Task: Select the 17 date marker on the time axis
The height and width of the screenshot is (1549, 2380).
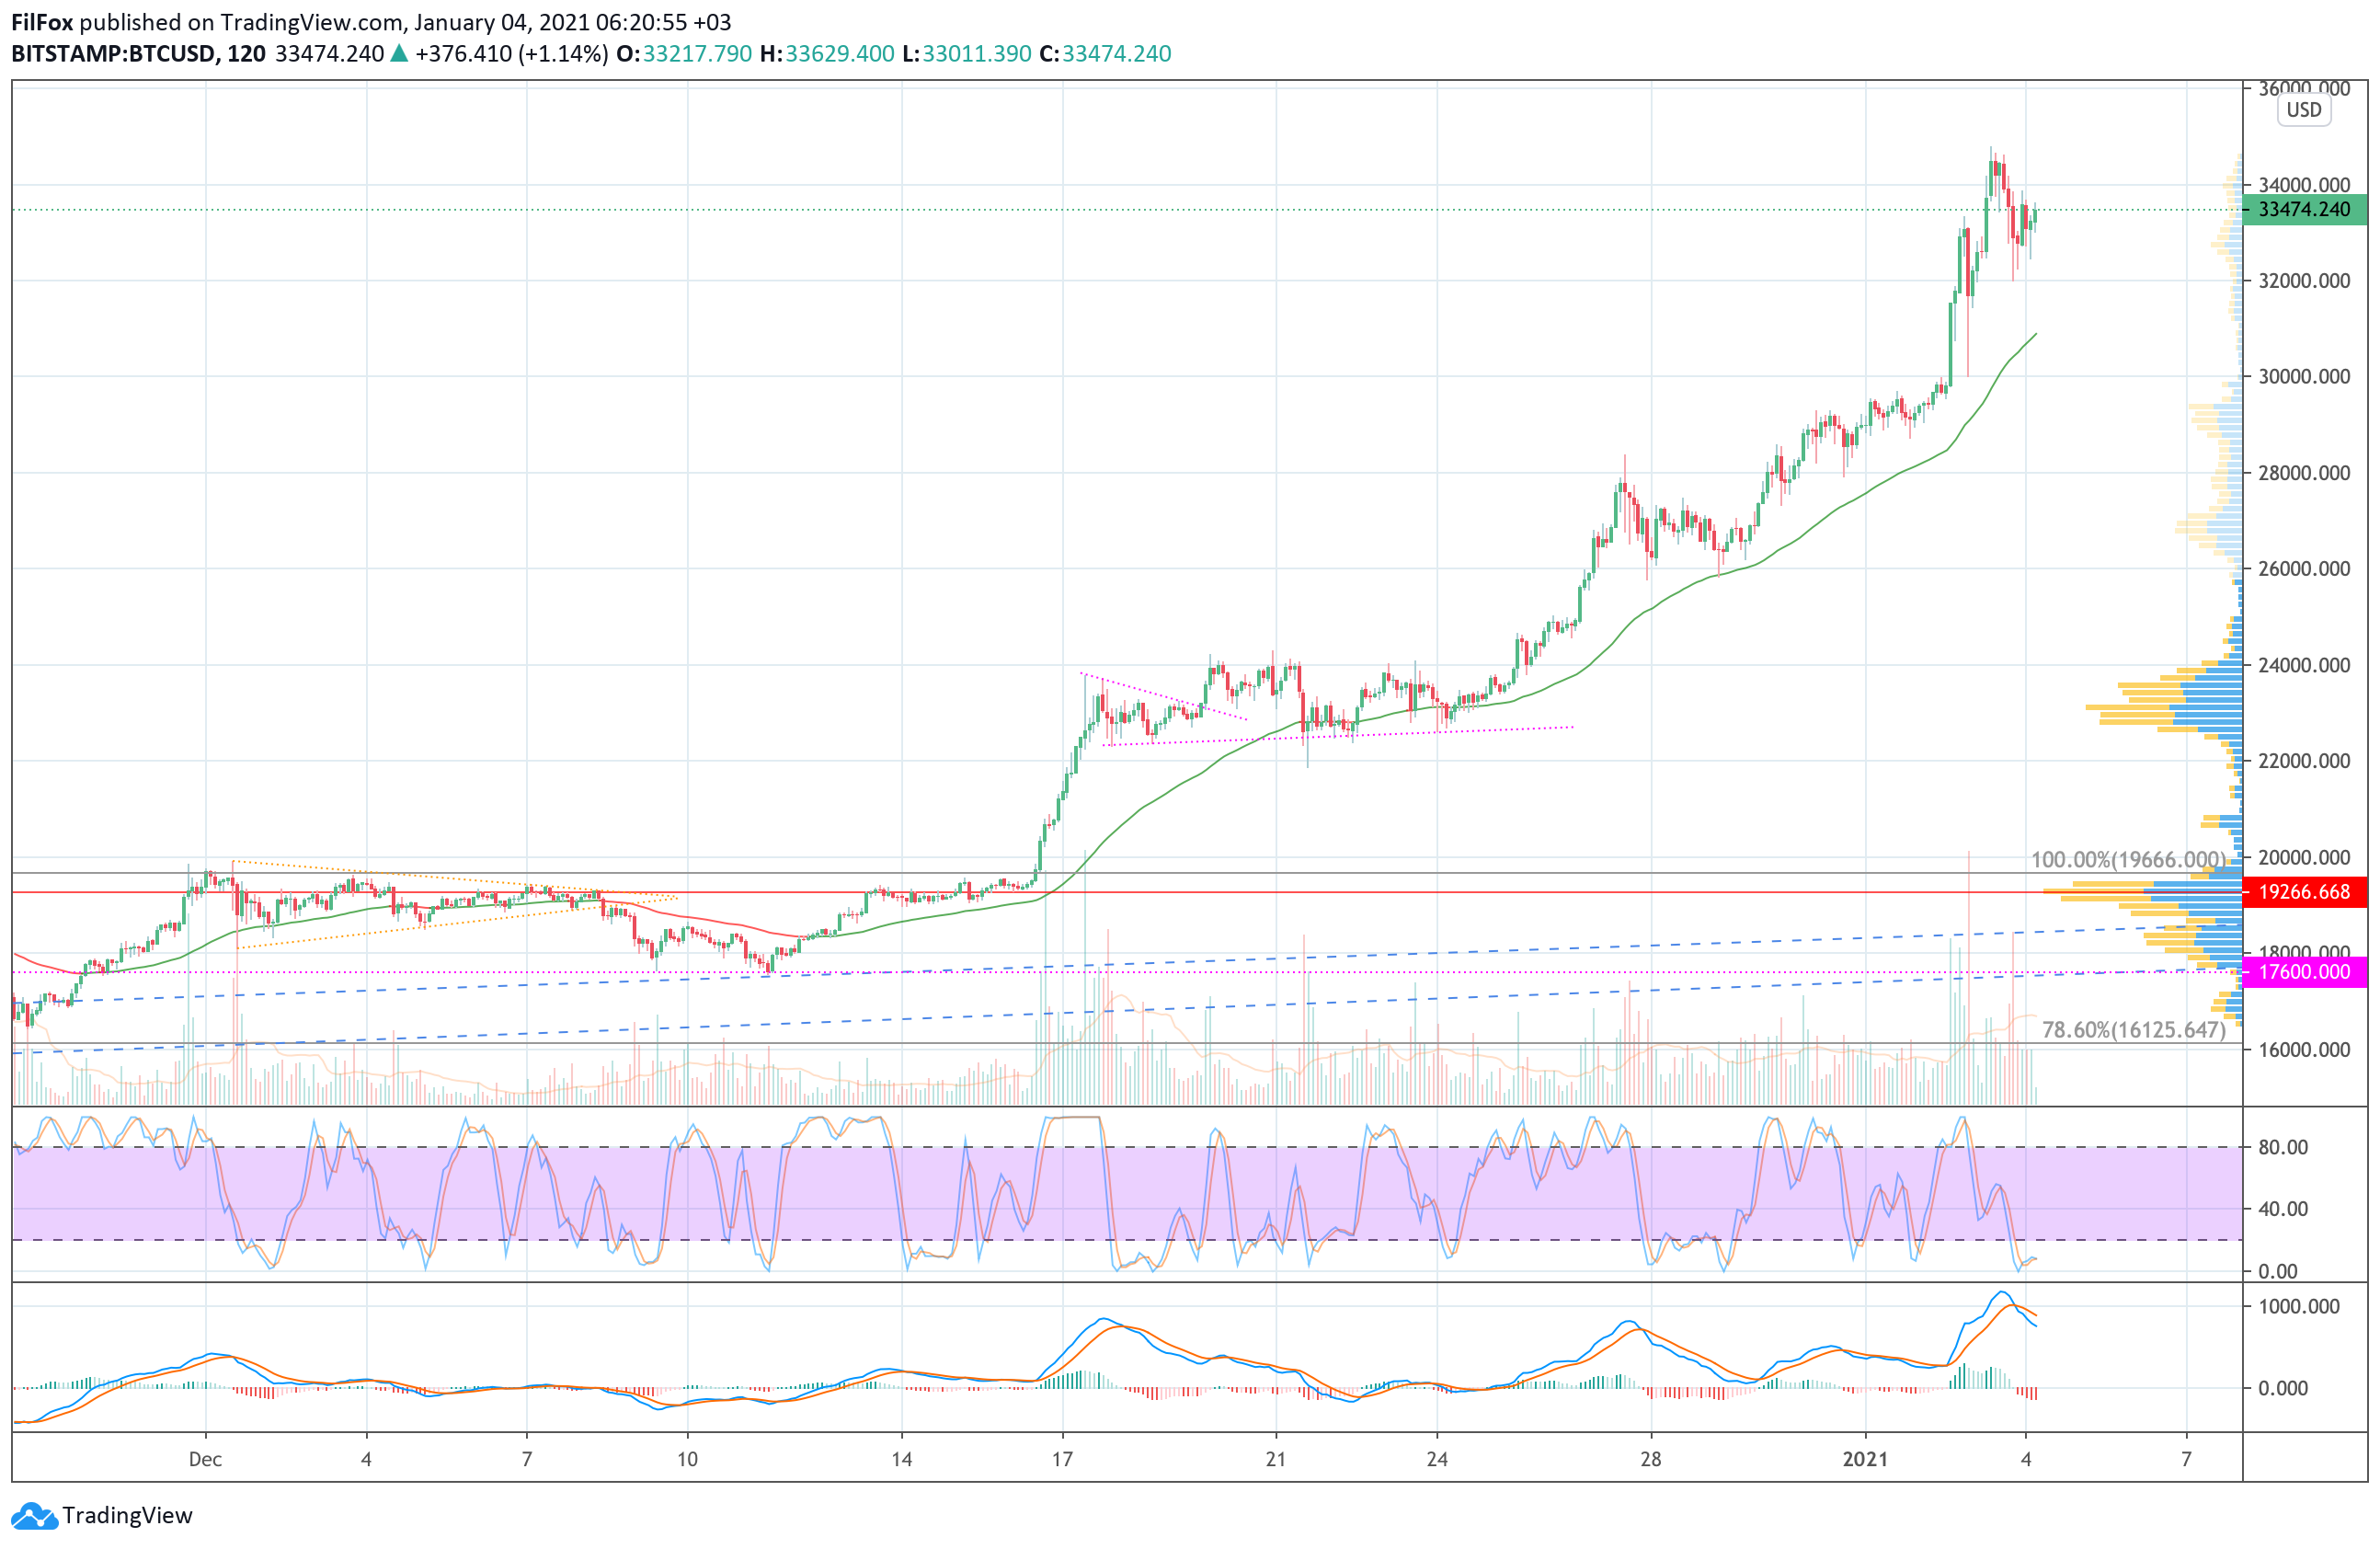Action: pos(1062,1460)
